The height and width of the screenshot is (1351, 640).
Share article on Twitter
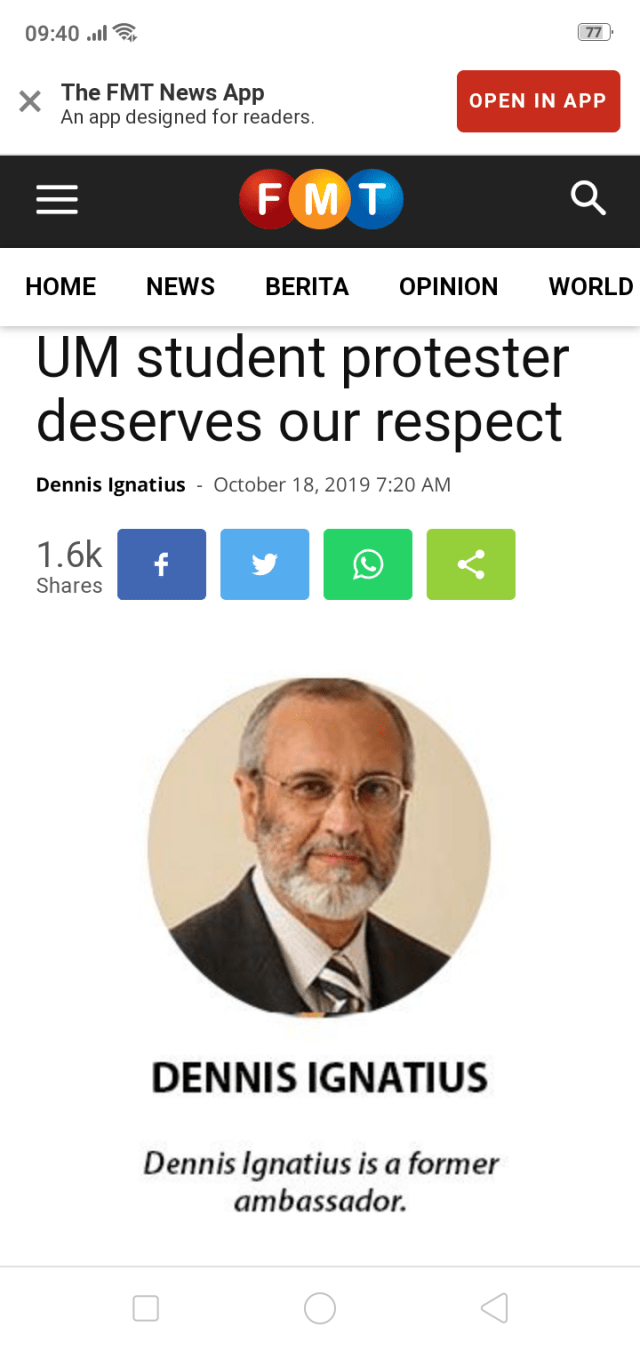pos(265,565)
